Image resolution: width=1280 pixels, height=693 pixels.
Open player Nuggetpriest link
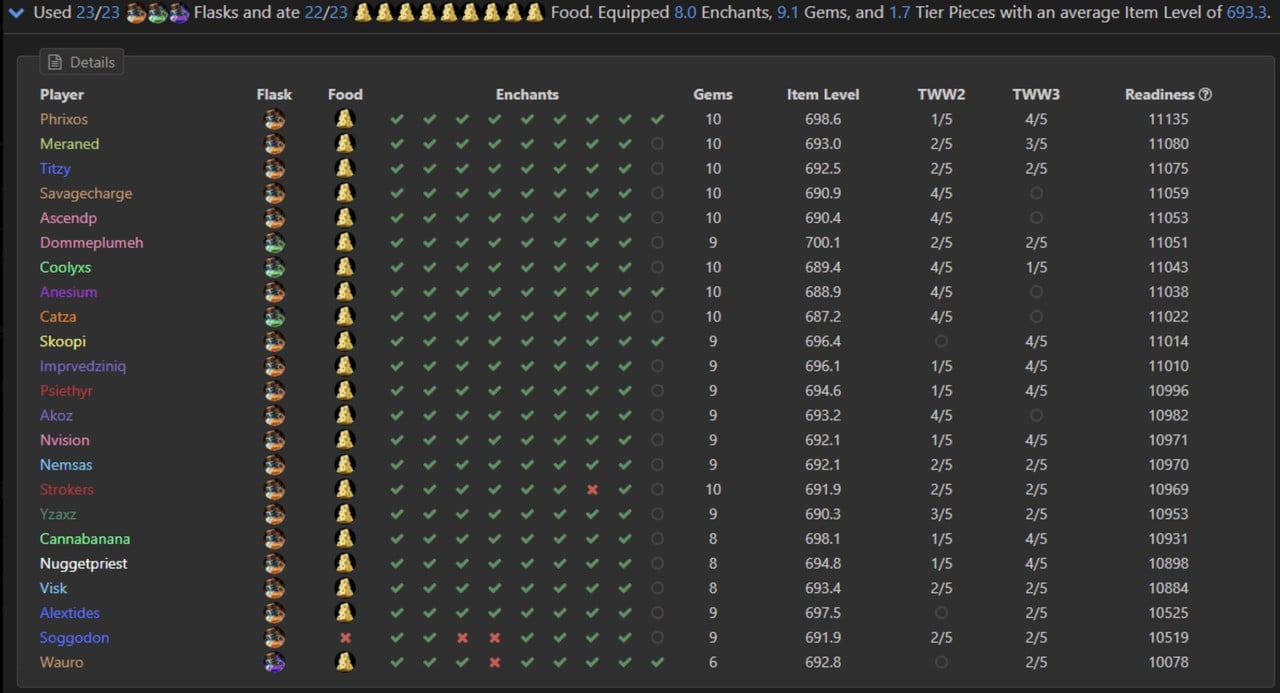(x=84, y=564)
